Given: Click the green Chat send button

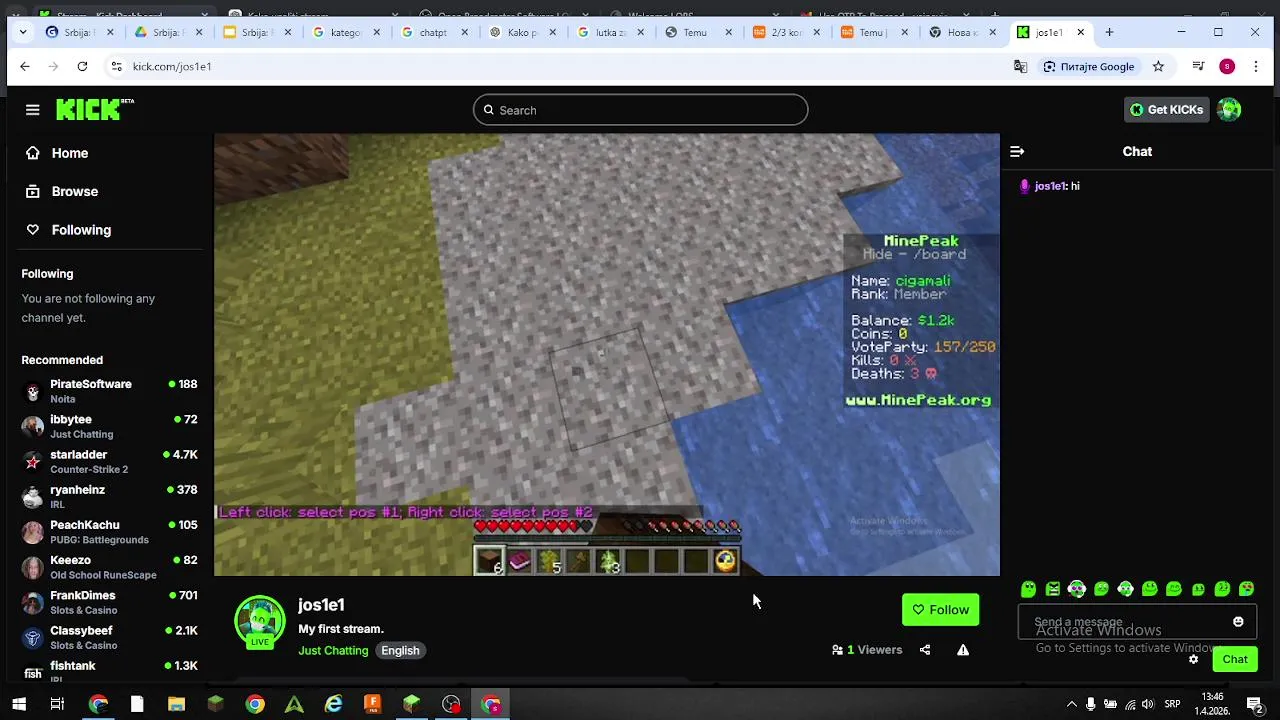Looking at the screenshot, I should (1235, 659).
